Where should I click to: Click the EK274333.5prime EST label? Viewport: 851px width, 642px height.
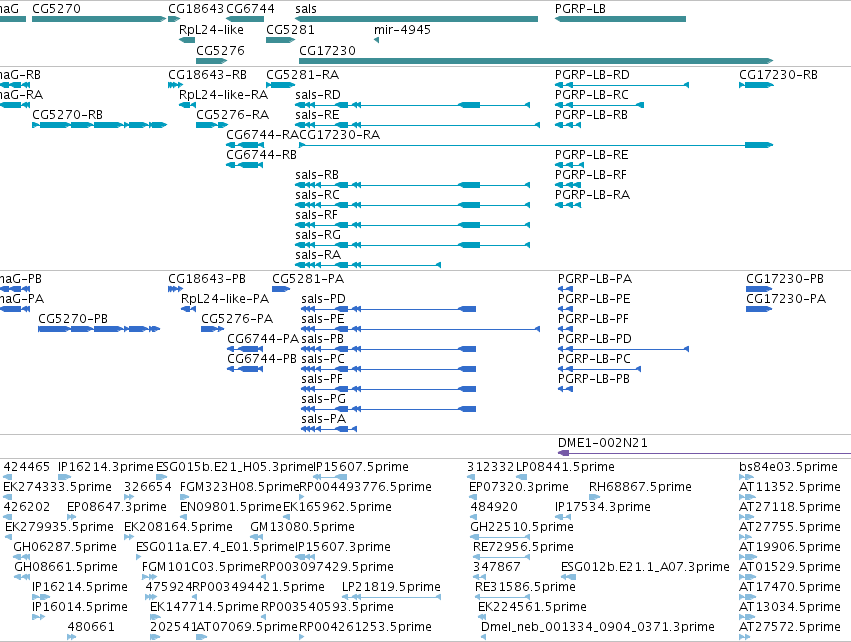click(58, 487)
